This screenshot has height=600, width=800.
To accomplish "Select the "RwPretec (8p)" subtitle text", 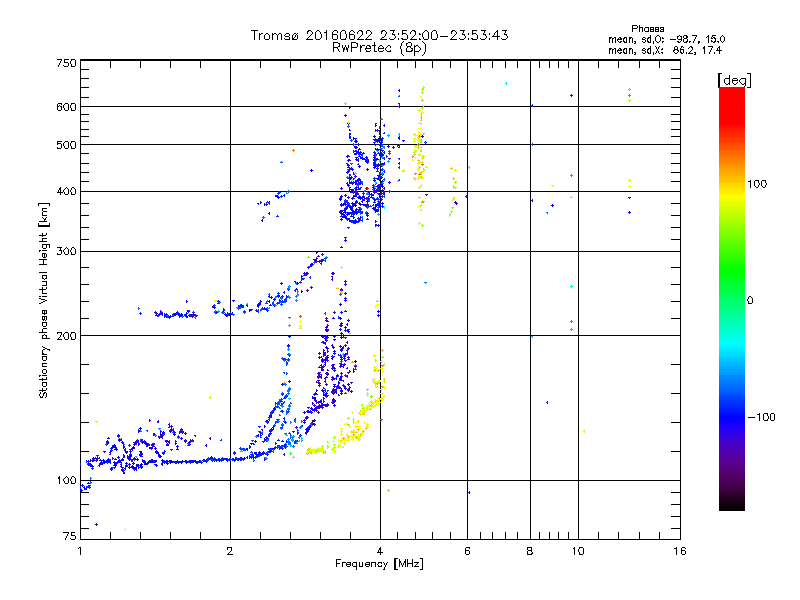I will [x=379, y=48].
